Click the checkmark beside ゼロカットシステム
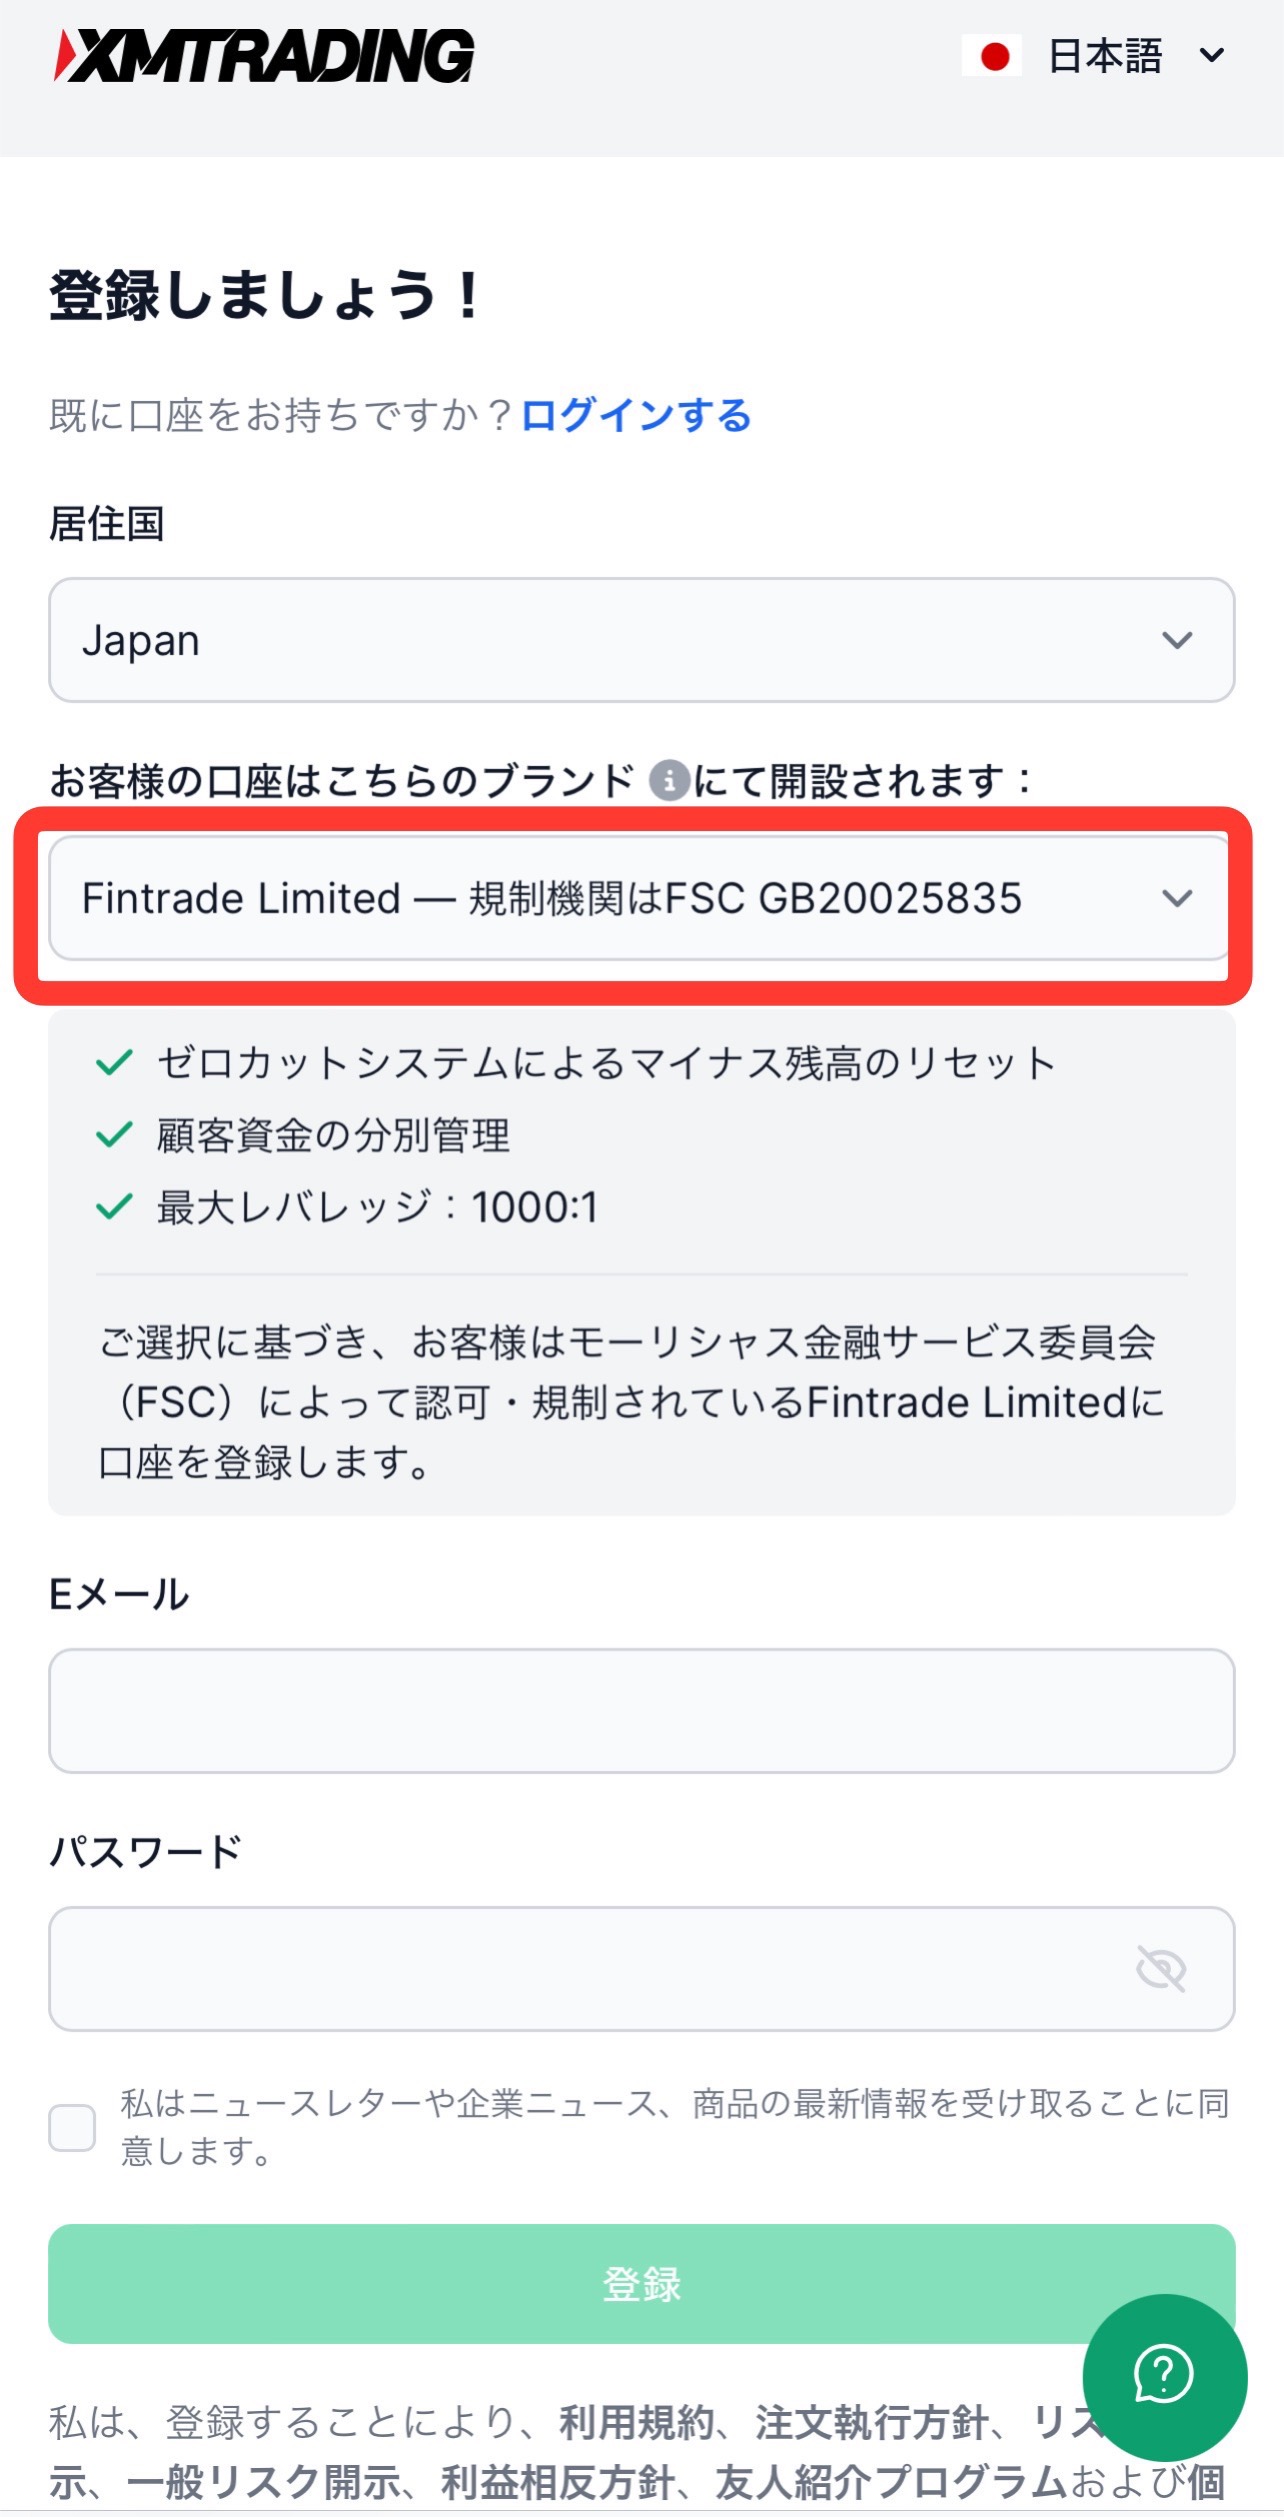1284x2517 pixels. click(114, 1062)
